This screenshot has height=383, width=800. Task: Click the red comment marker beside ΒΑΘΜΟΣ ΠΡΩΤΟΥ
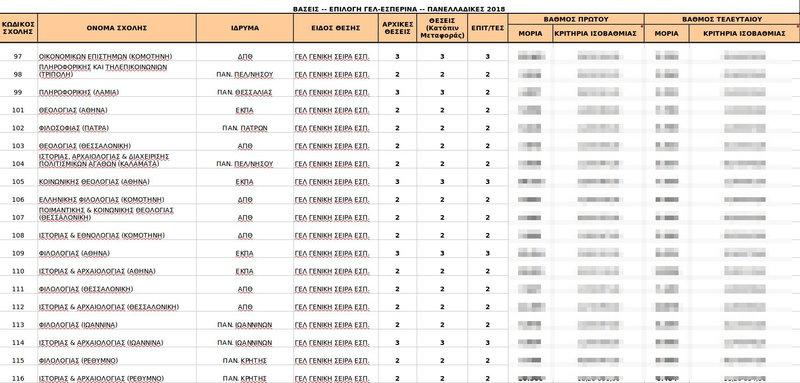pyautogui.click(x=642, y=26)
